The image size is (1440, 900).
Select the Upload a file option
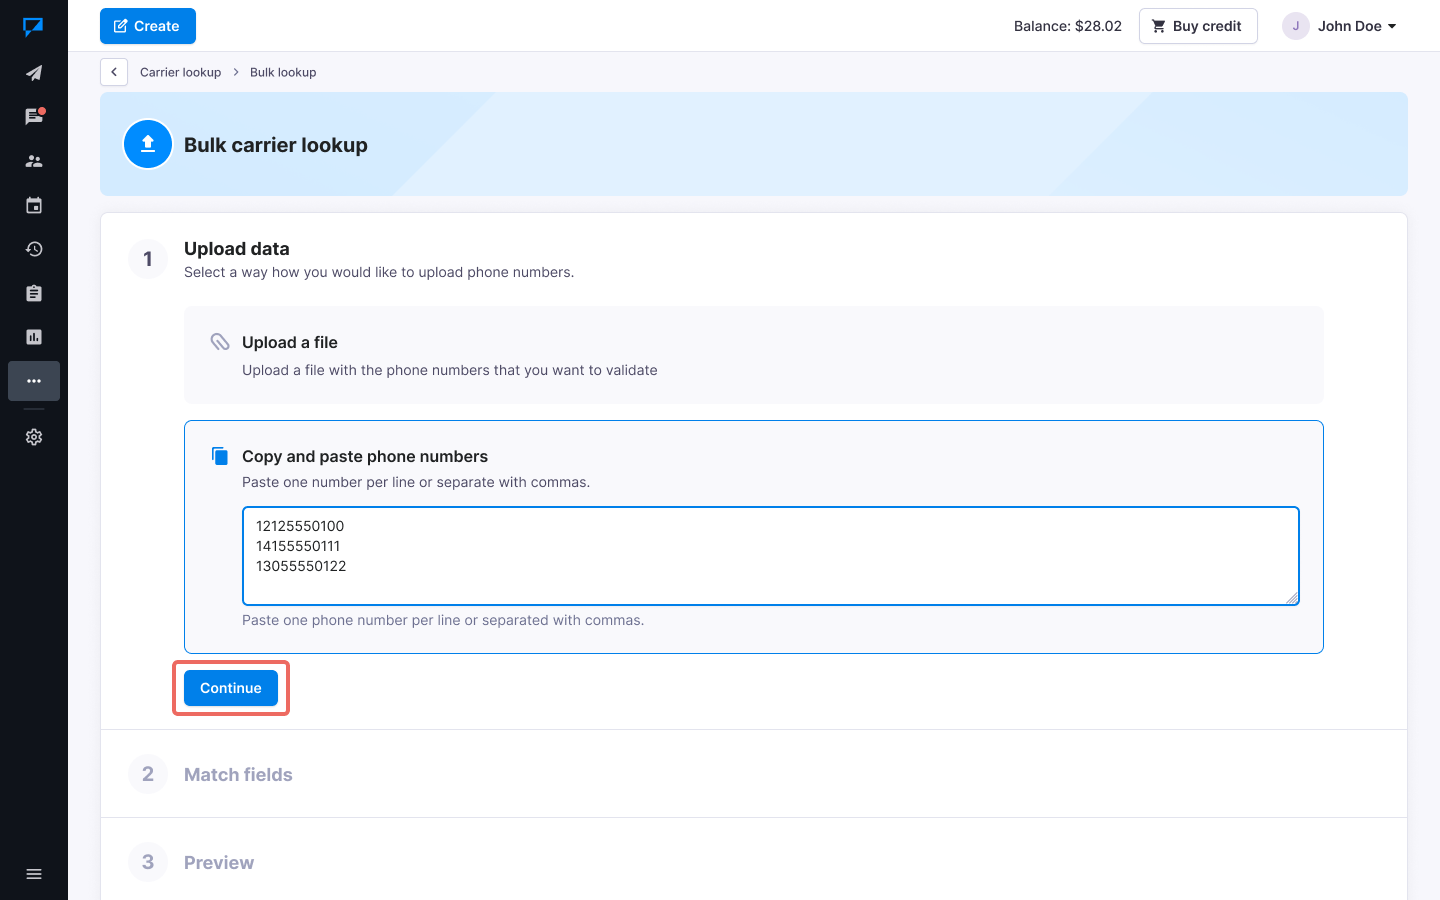tap(753, 354)
